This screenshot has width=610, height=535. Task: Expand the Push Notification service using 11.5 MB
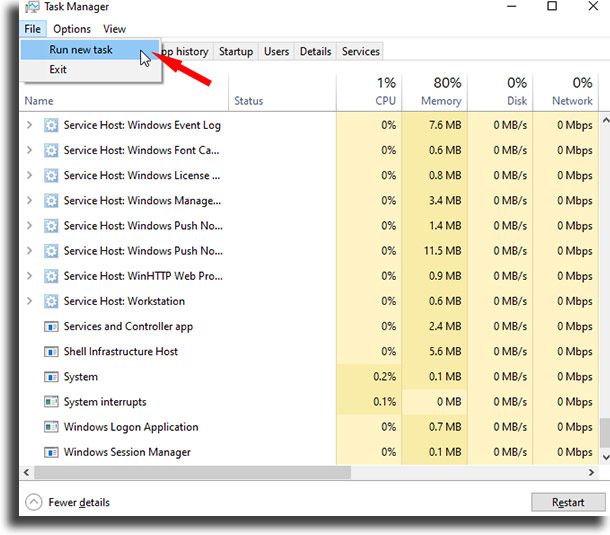29,251
